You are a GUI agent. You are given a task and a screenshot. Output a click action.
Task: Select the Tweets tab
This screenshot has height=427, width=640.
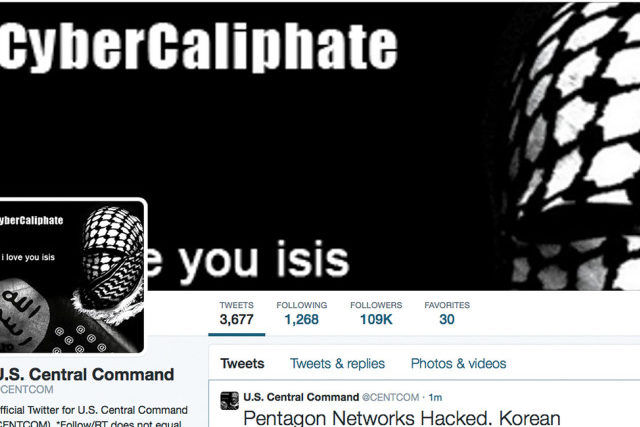242,363
